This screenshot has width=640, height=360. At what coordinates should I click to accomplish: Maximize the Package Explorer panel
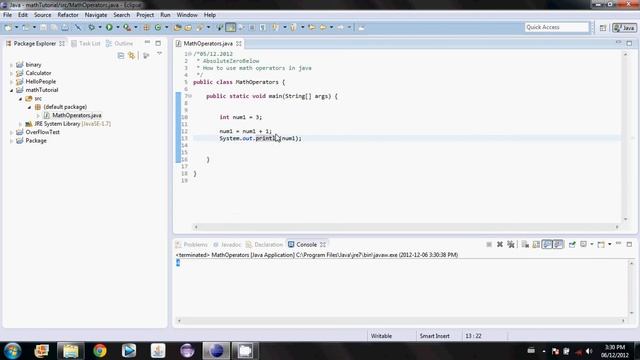(x=158, y=43)
